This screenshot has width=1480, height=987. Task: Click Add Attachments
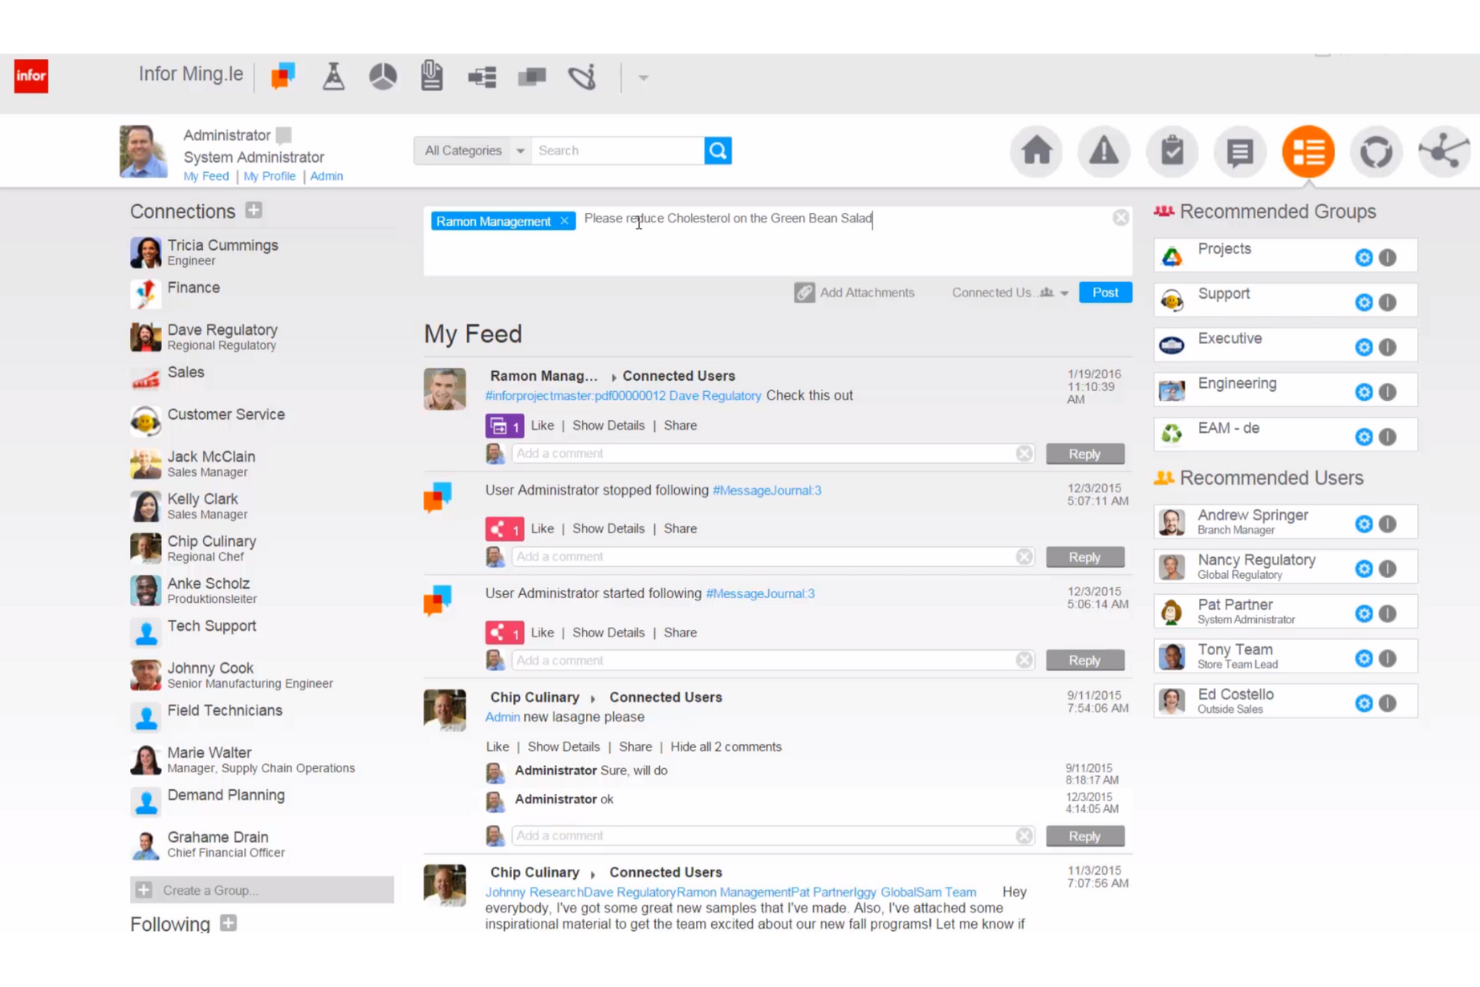pos(854,293)
